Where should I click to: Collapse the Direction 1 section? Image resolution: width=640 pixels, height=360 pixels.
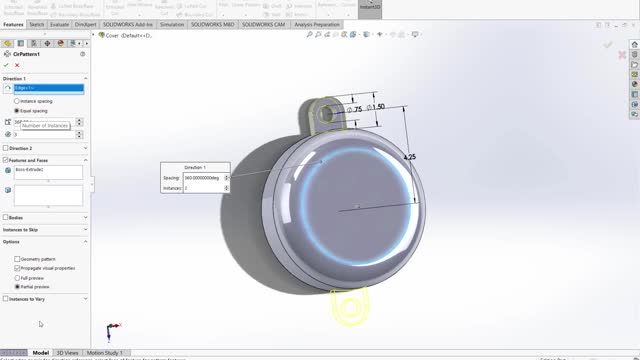click(x=85, y=78)
